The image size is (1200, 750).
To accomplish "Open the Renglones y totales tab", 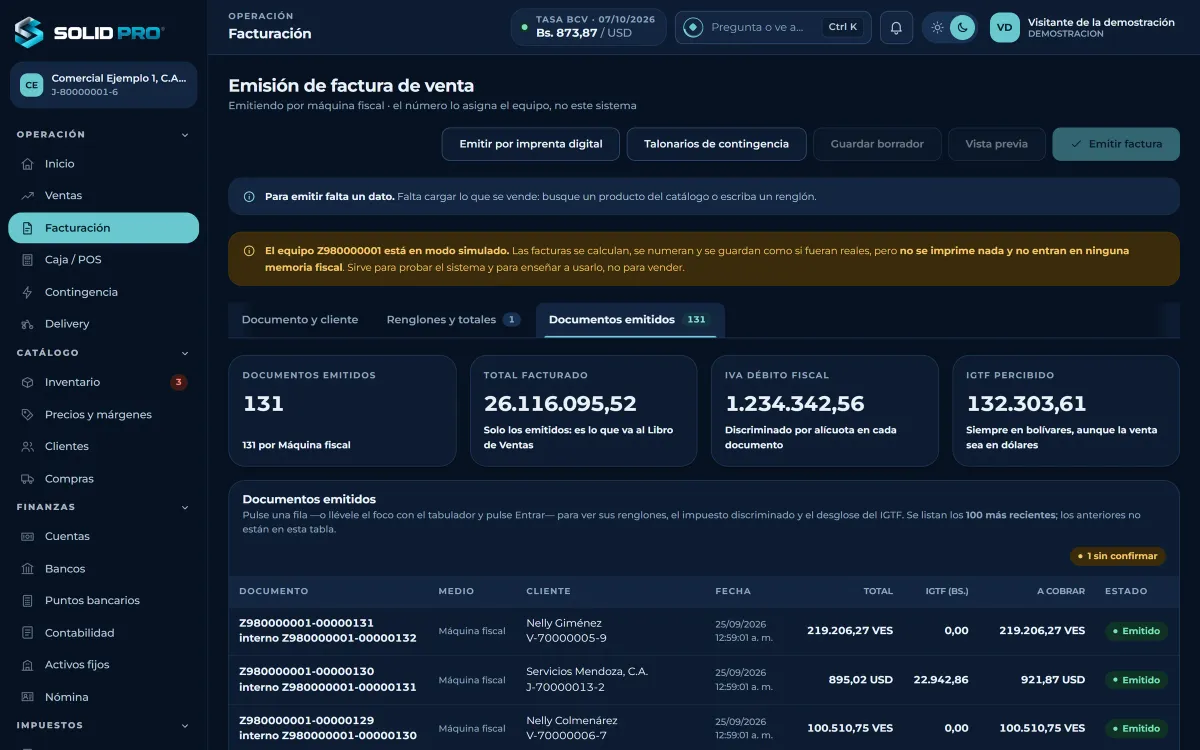I will [453, 320].
